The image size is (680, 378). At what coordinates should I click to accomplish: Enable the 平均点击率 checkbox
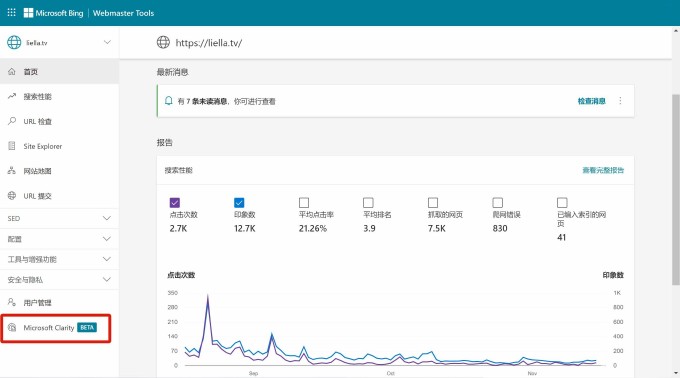coord(304,202)
